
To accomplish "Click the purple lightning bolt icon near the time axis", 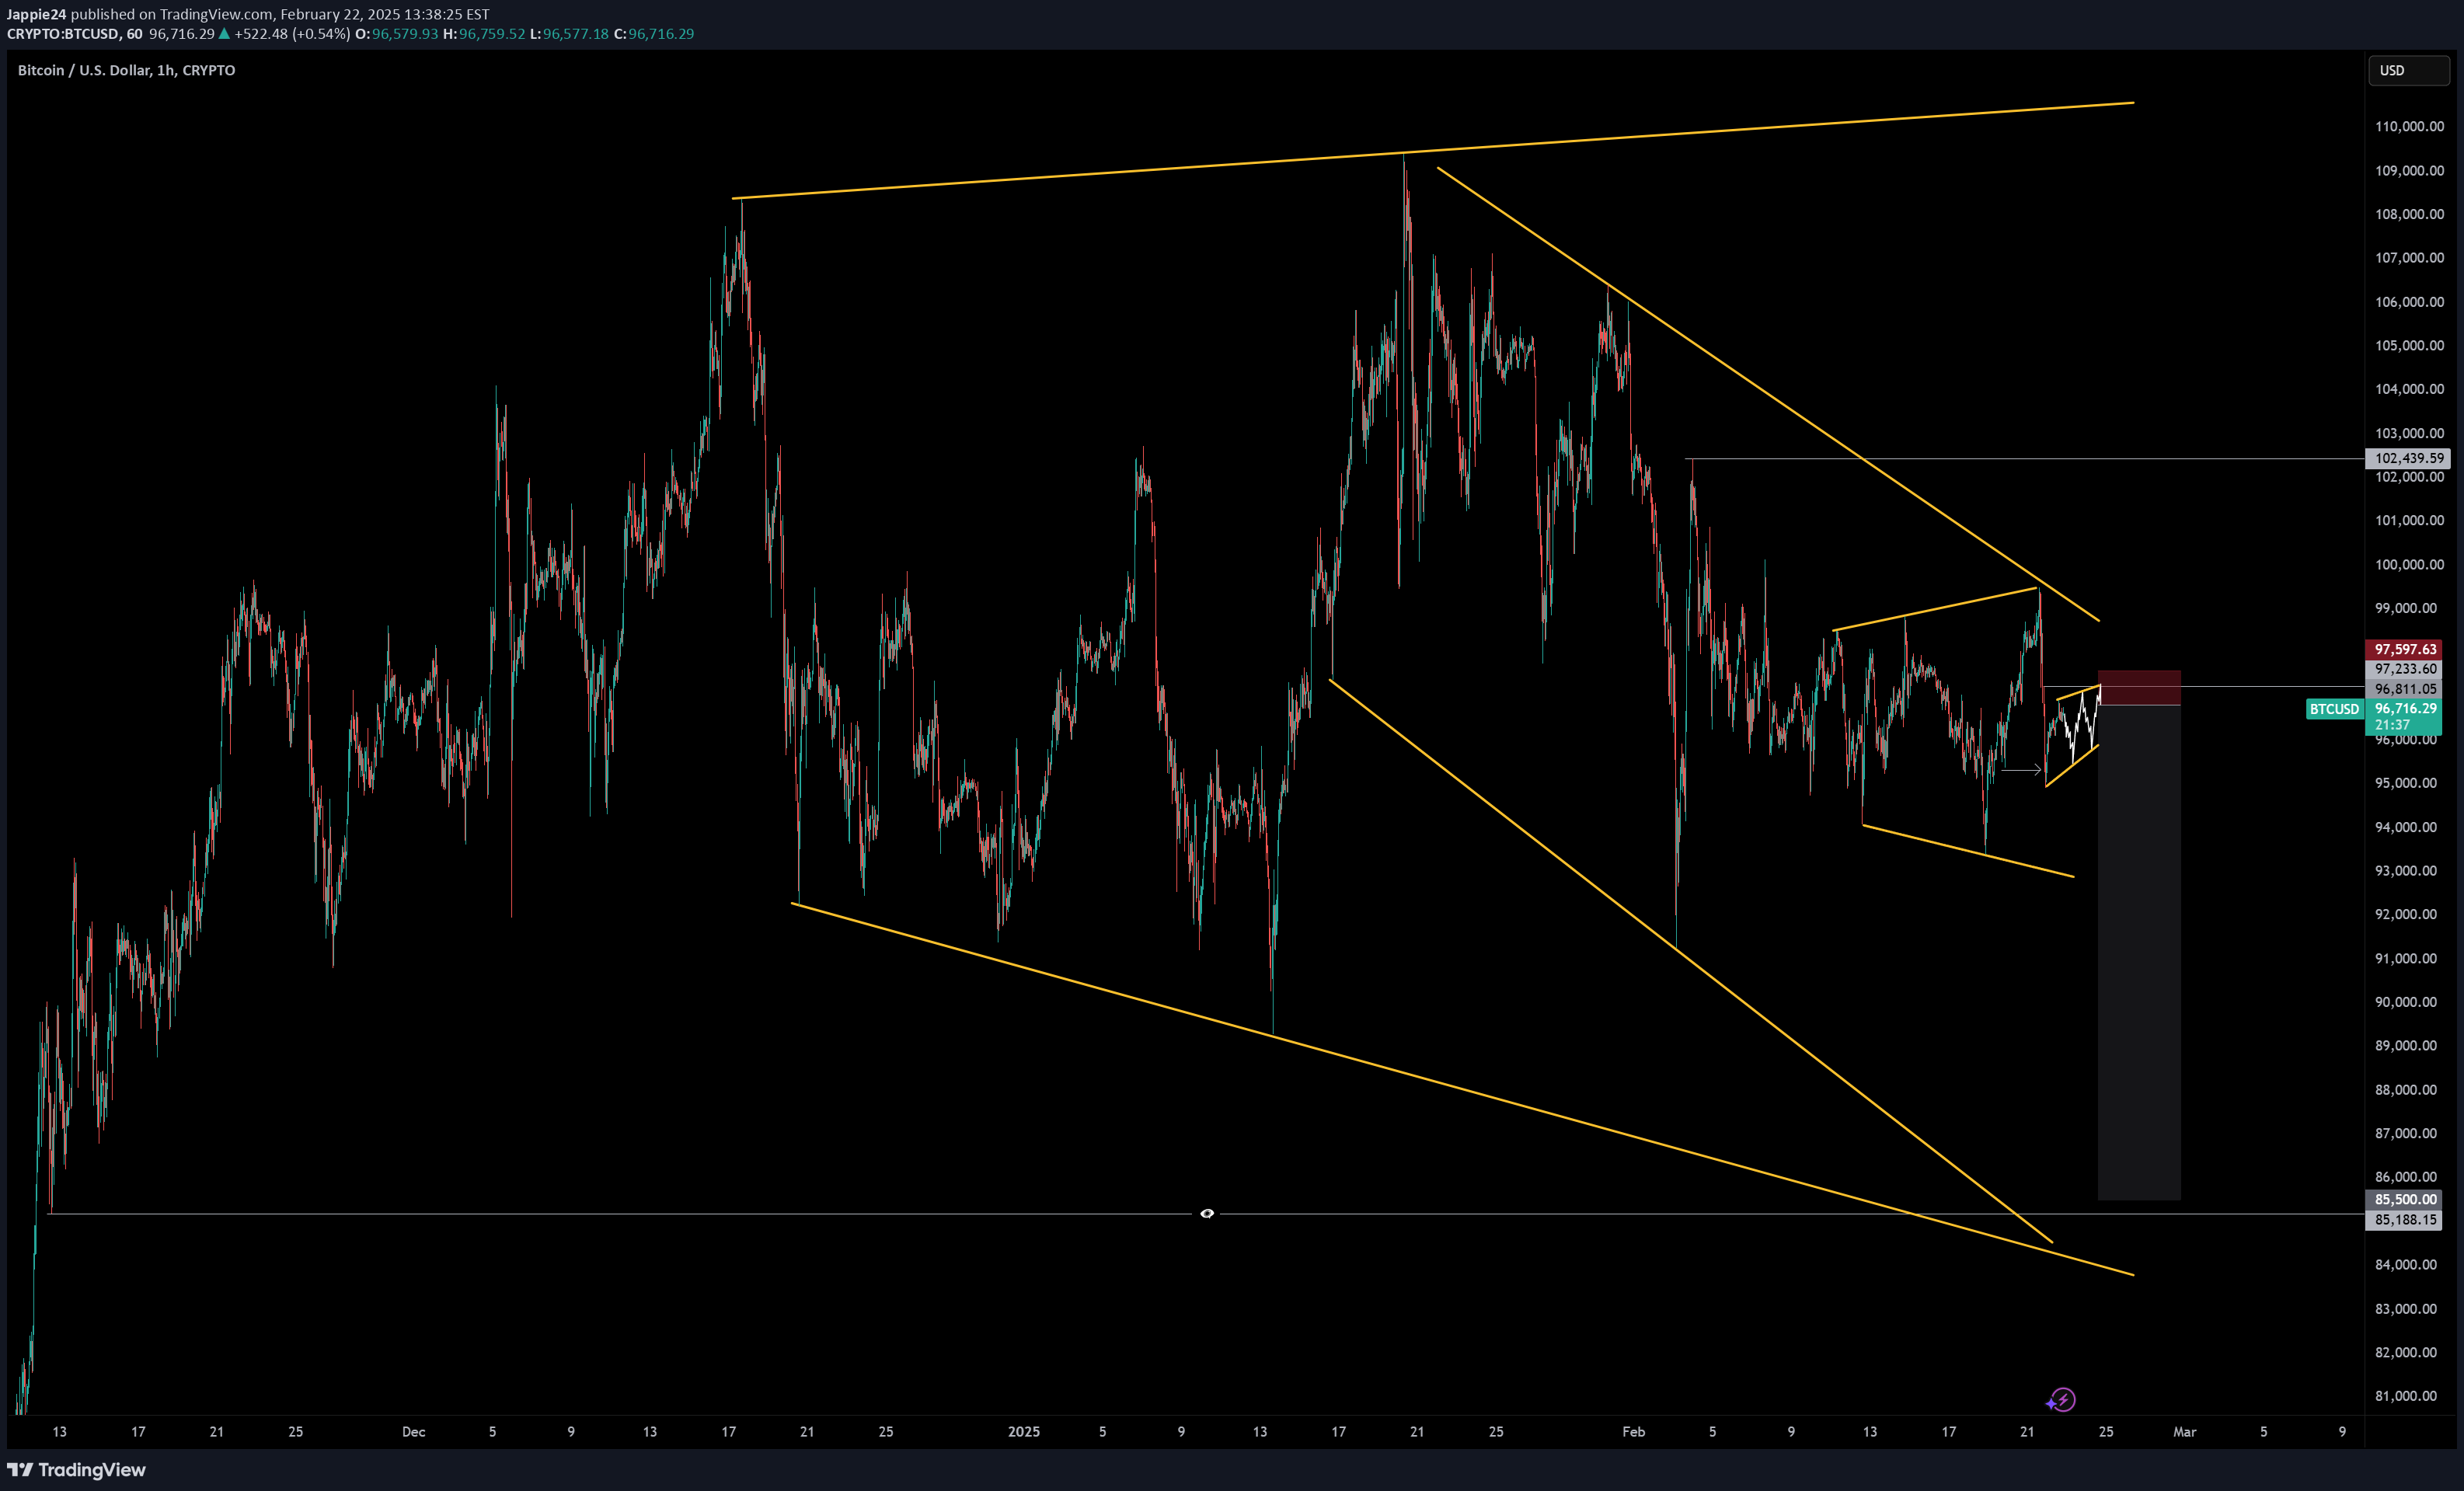I will [2062, 1400].
